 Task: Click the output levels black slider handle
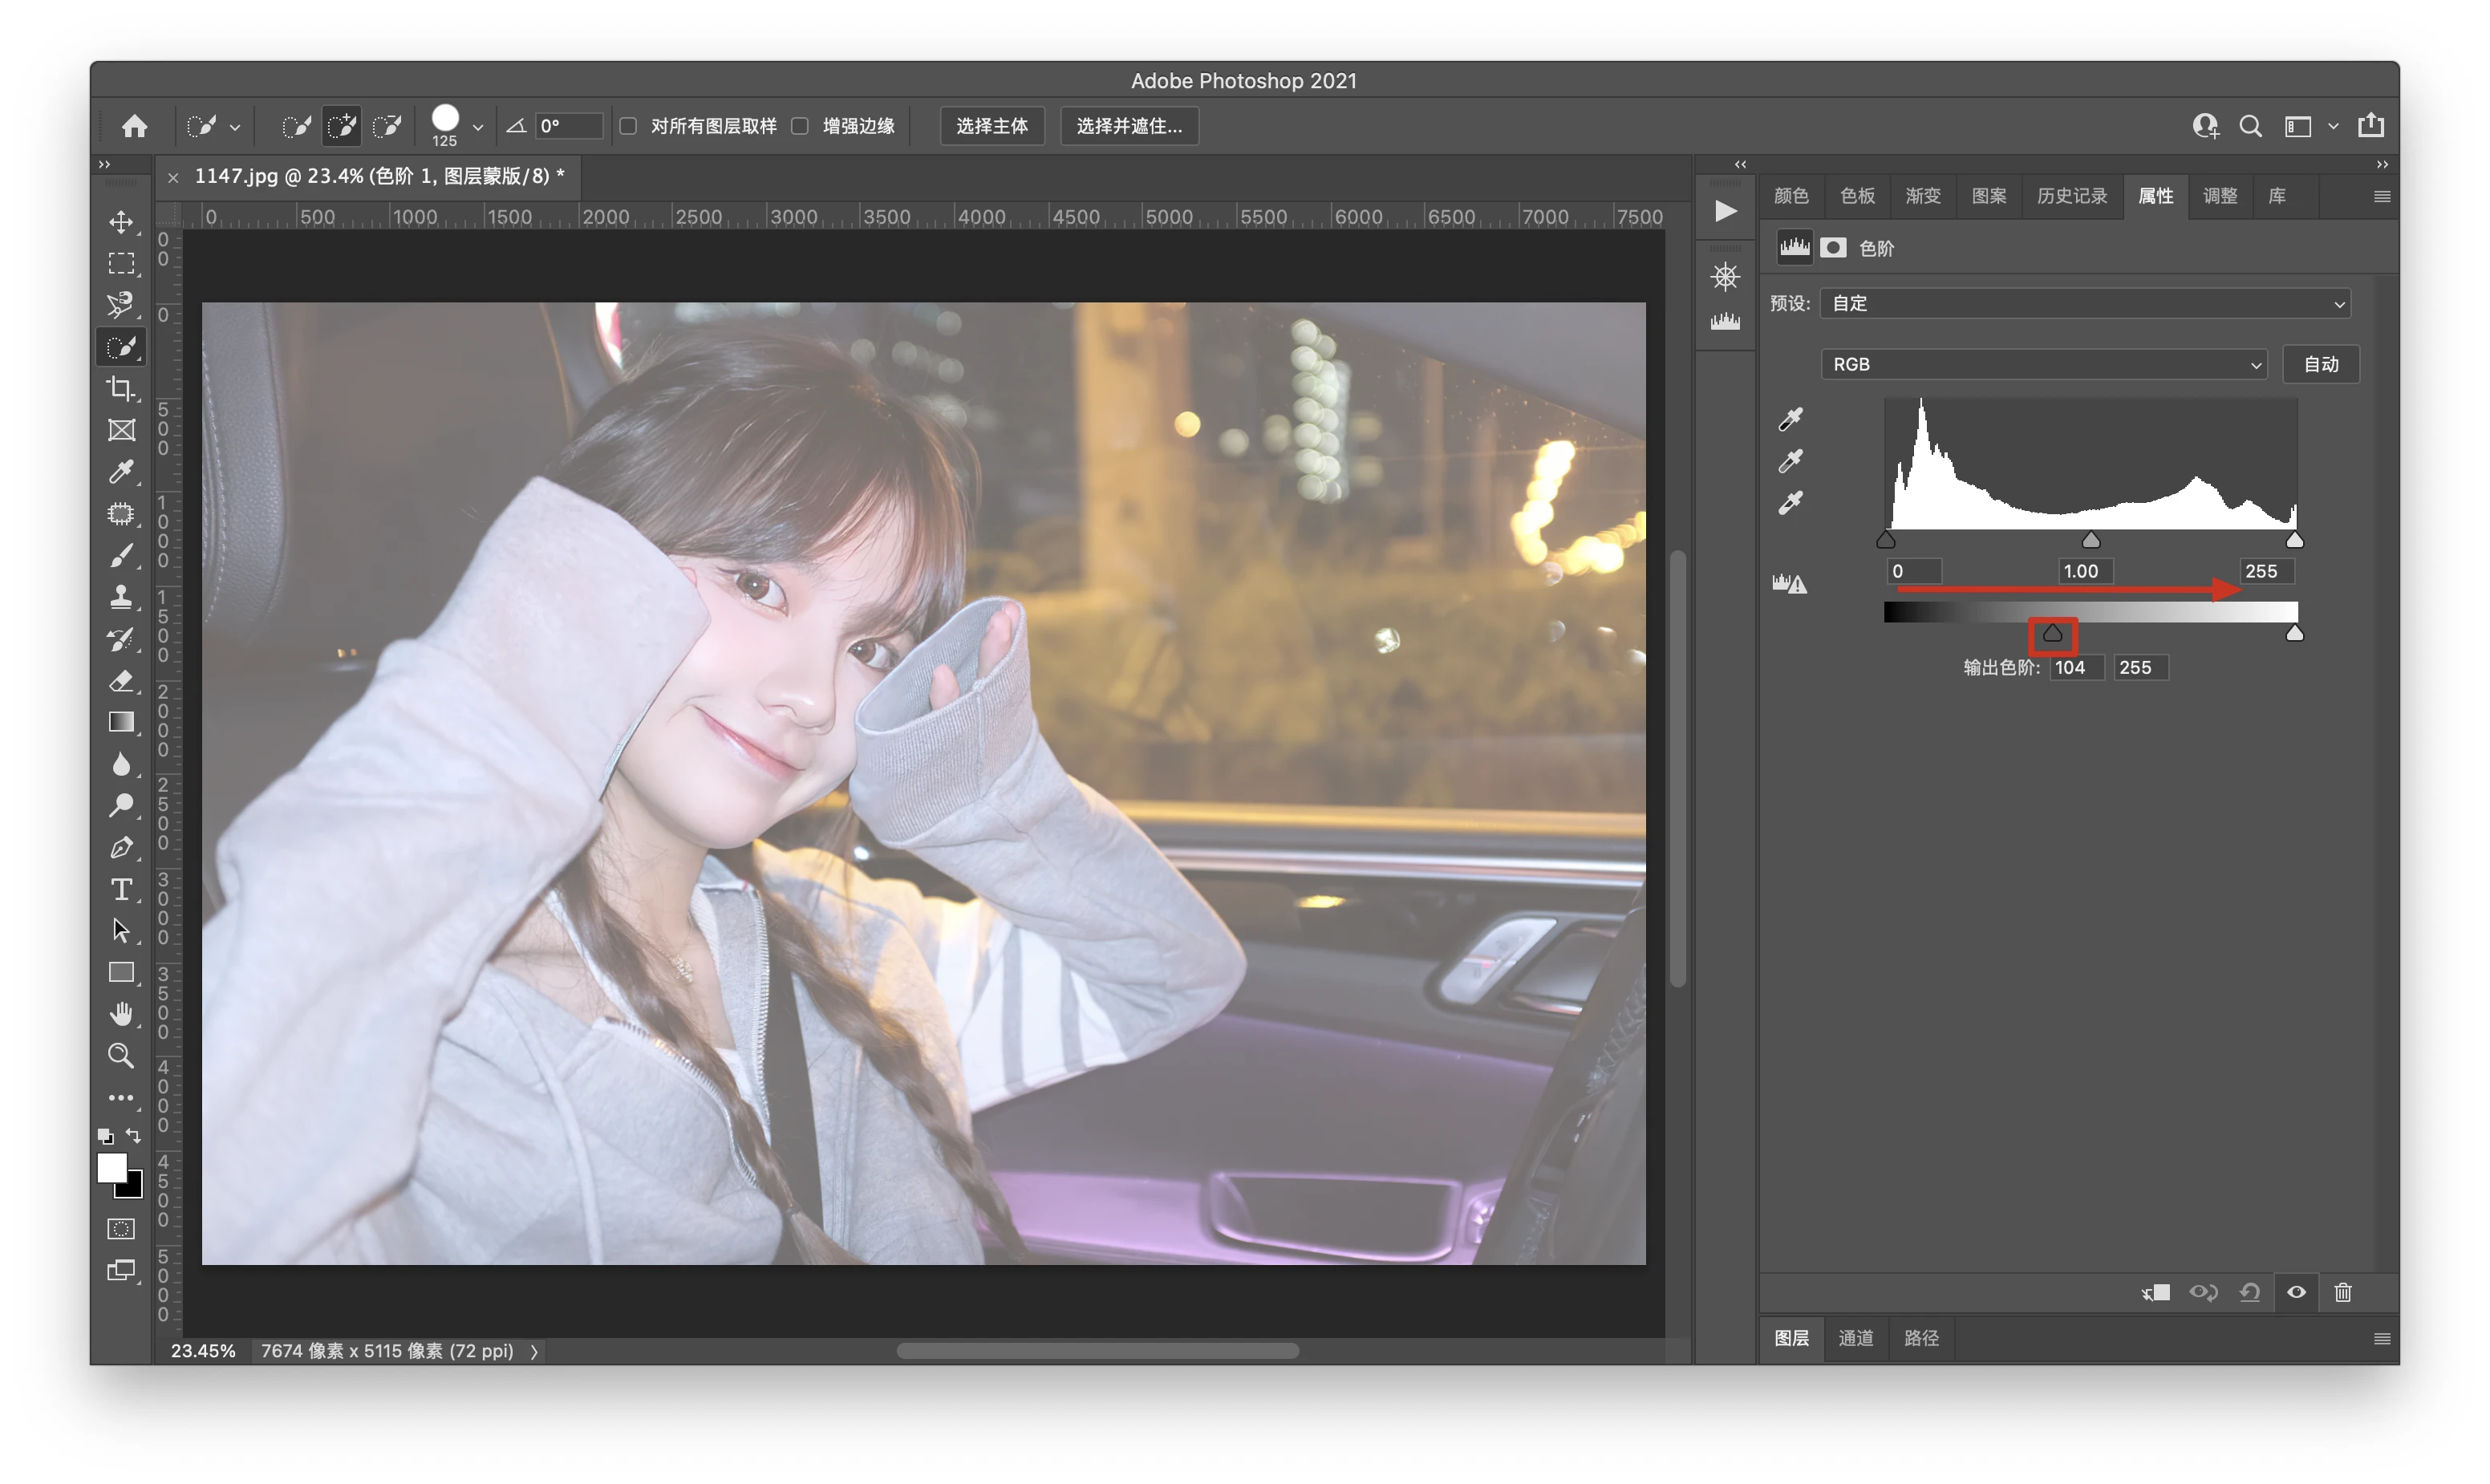click(x=2052, y=634)
